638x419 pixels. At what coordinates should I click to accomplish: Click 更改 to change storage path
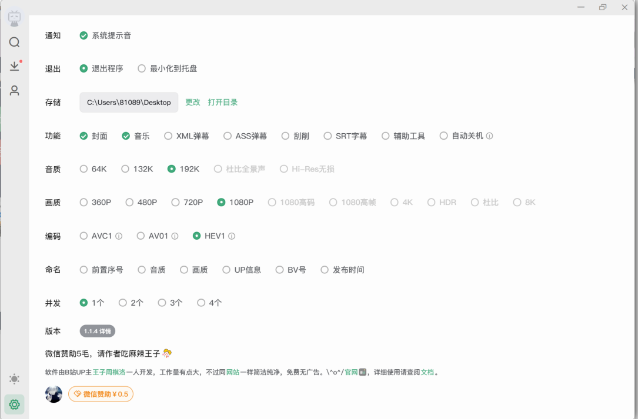point(192,102)
